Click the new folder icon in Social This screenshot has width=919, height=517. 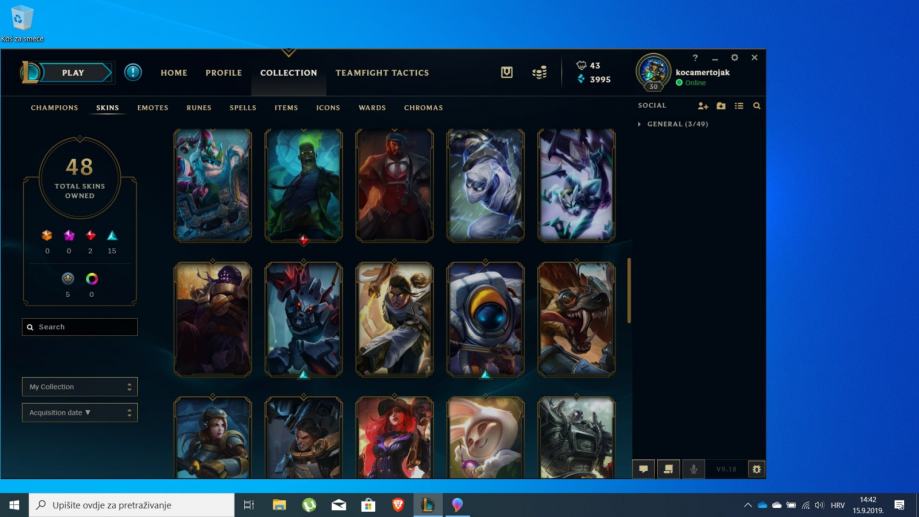[721, 106]
